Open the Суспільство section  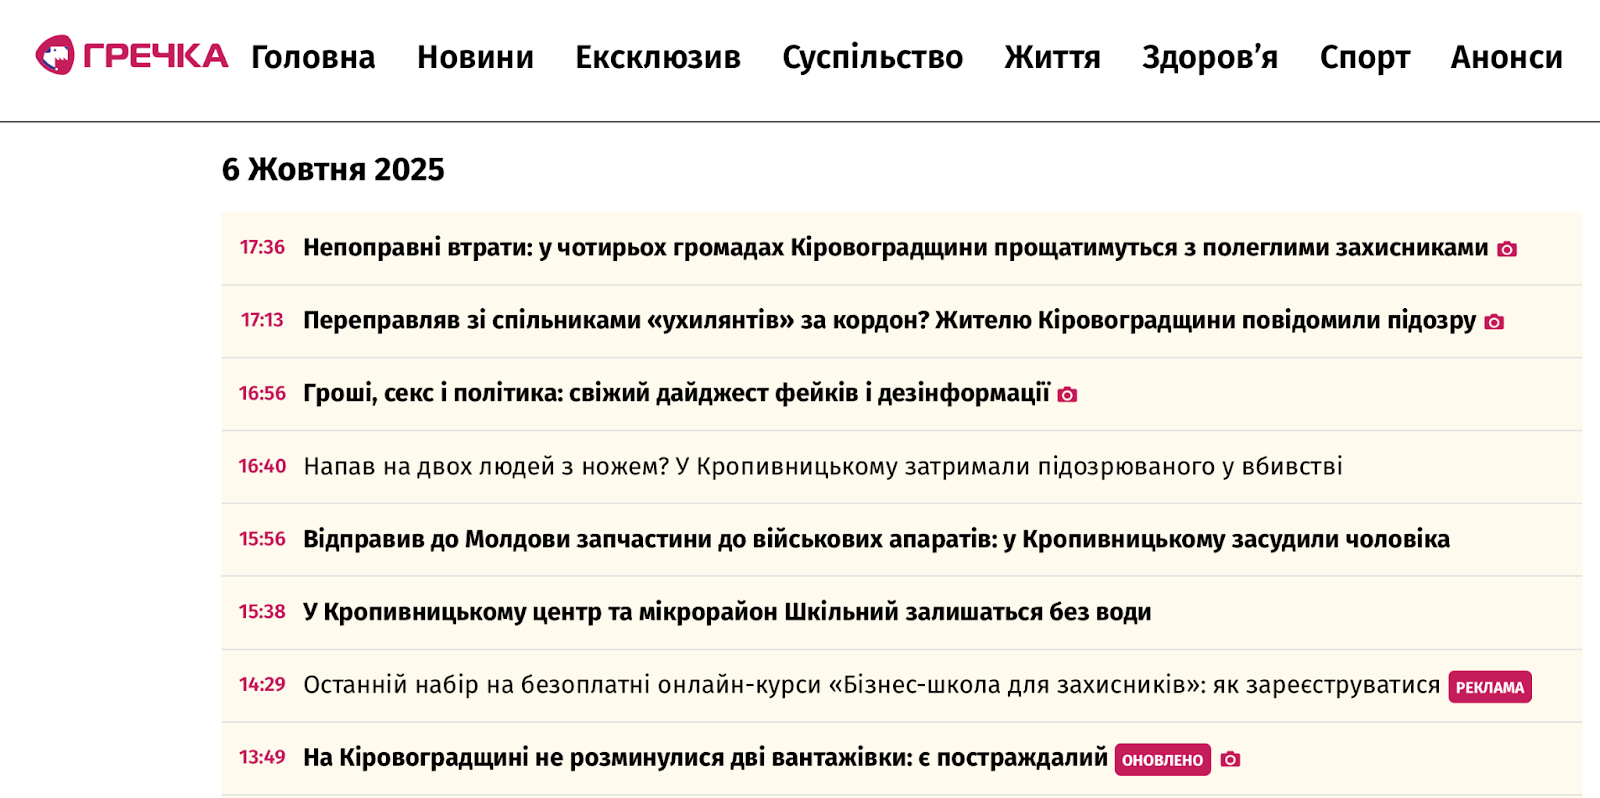(872, 57)
